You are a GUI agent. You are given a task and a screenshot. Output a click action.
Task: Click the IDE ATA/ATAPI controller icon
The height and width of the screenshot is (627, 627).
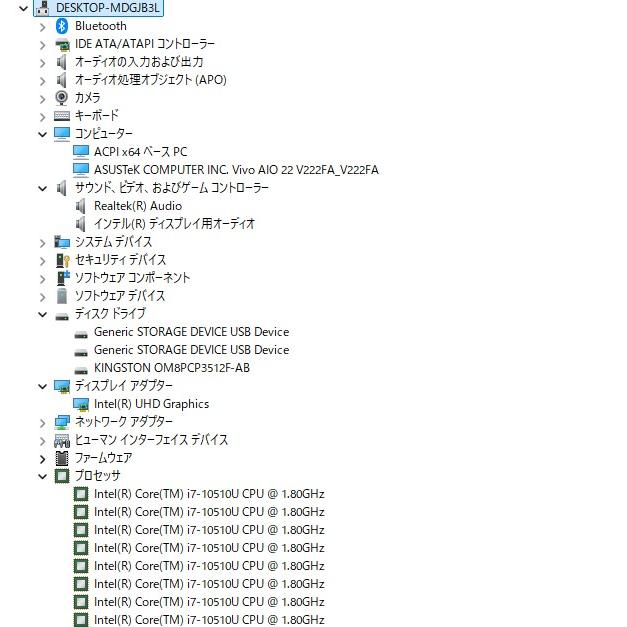pyautogui.click(x=62, y=44)
